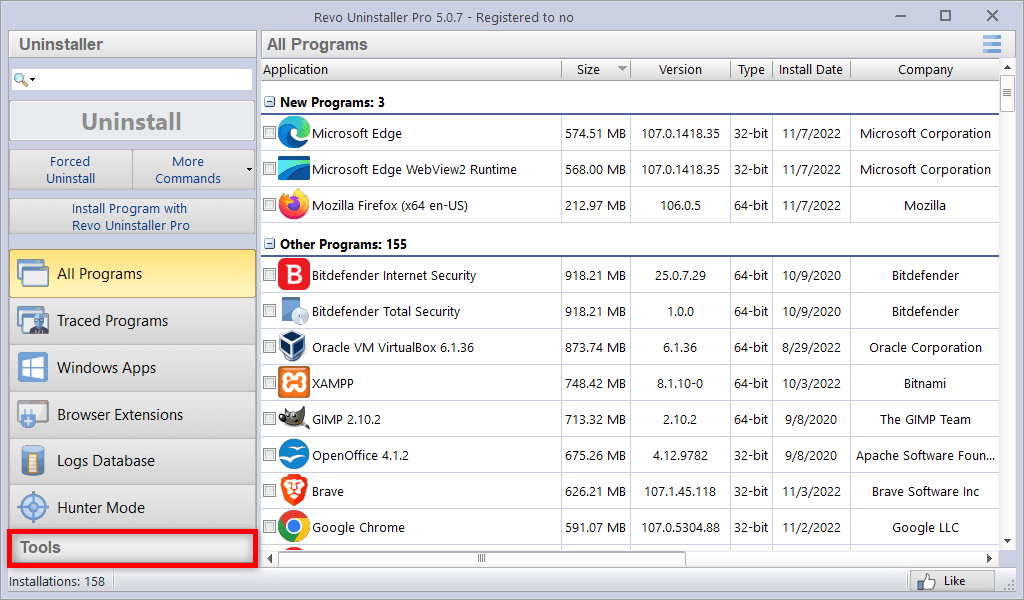Check the Oracle VM VirtualBox checkbox
Image resolution: width=1024 pixels, height=600 pixels.
[x=269, y=346]
